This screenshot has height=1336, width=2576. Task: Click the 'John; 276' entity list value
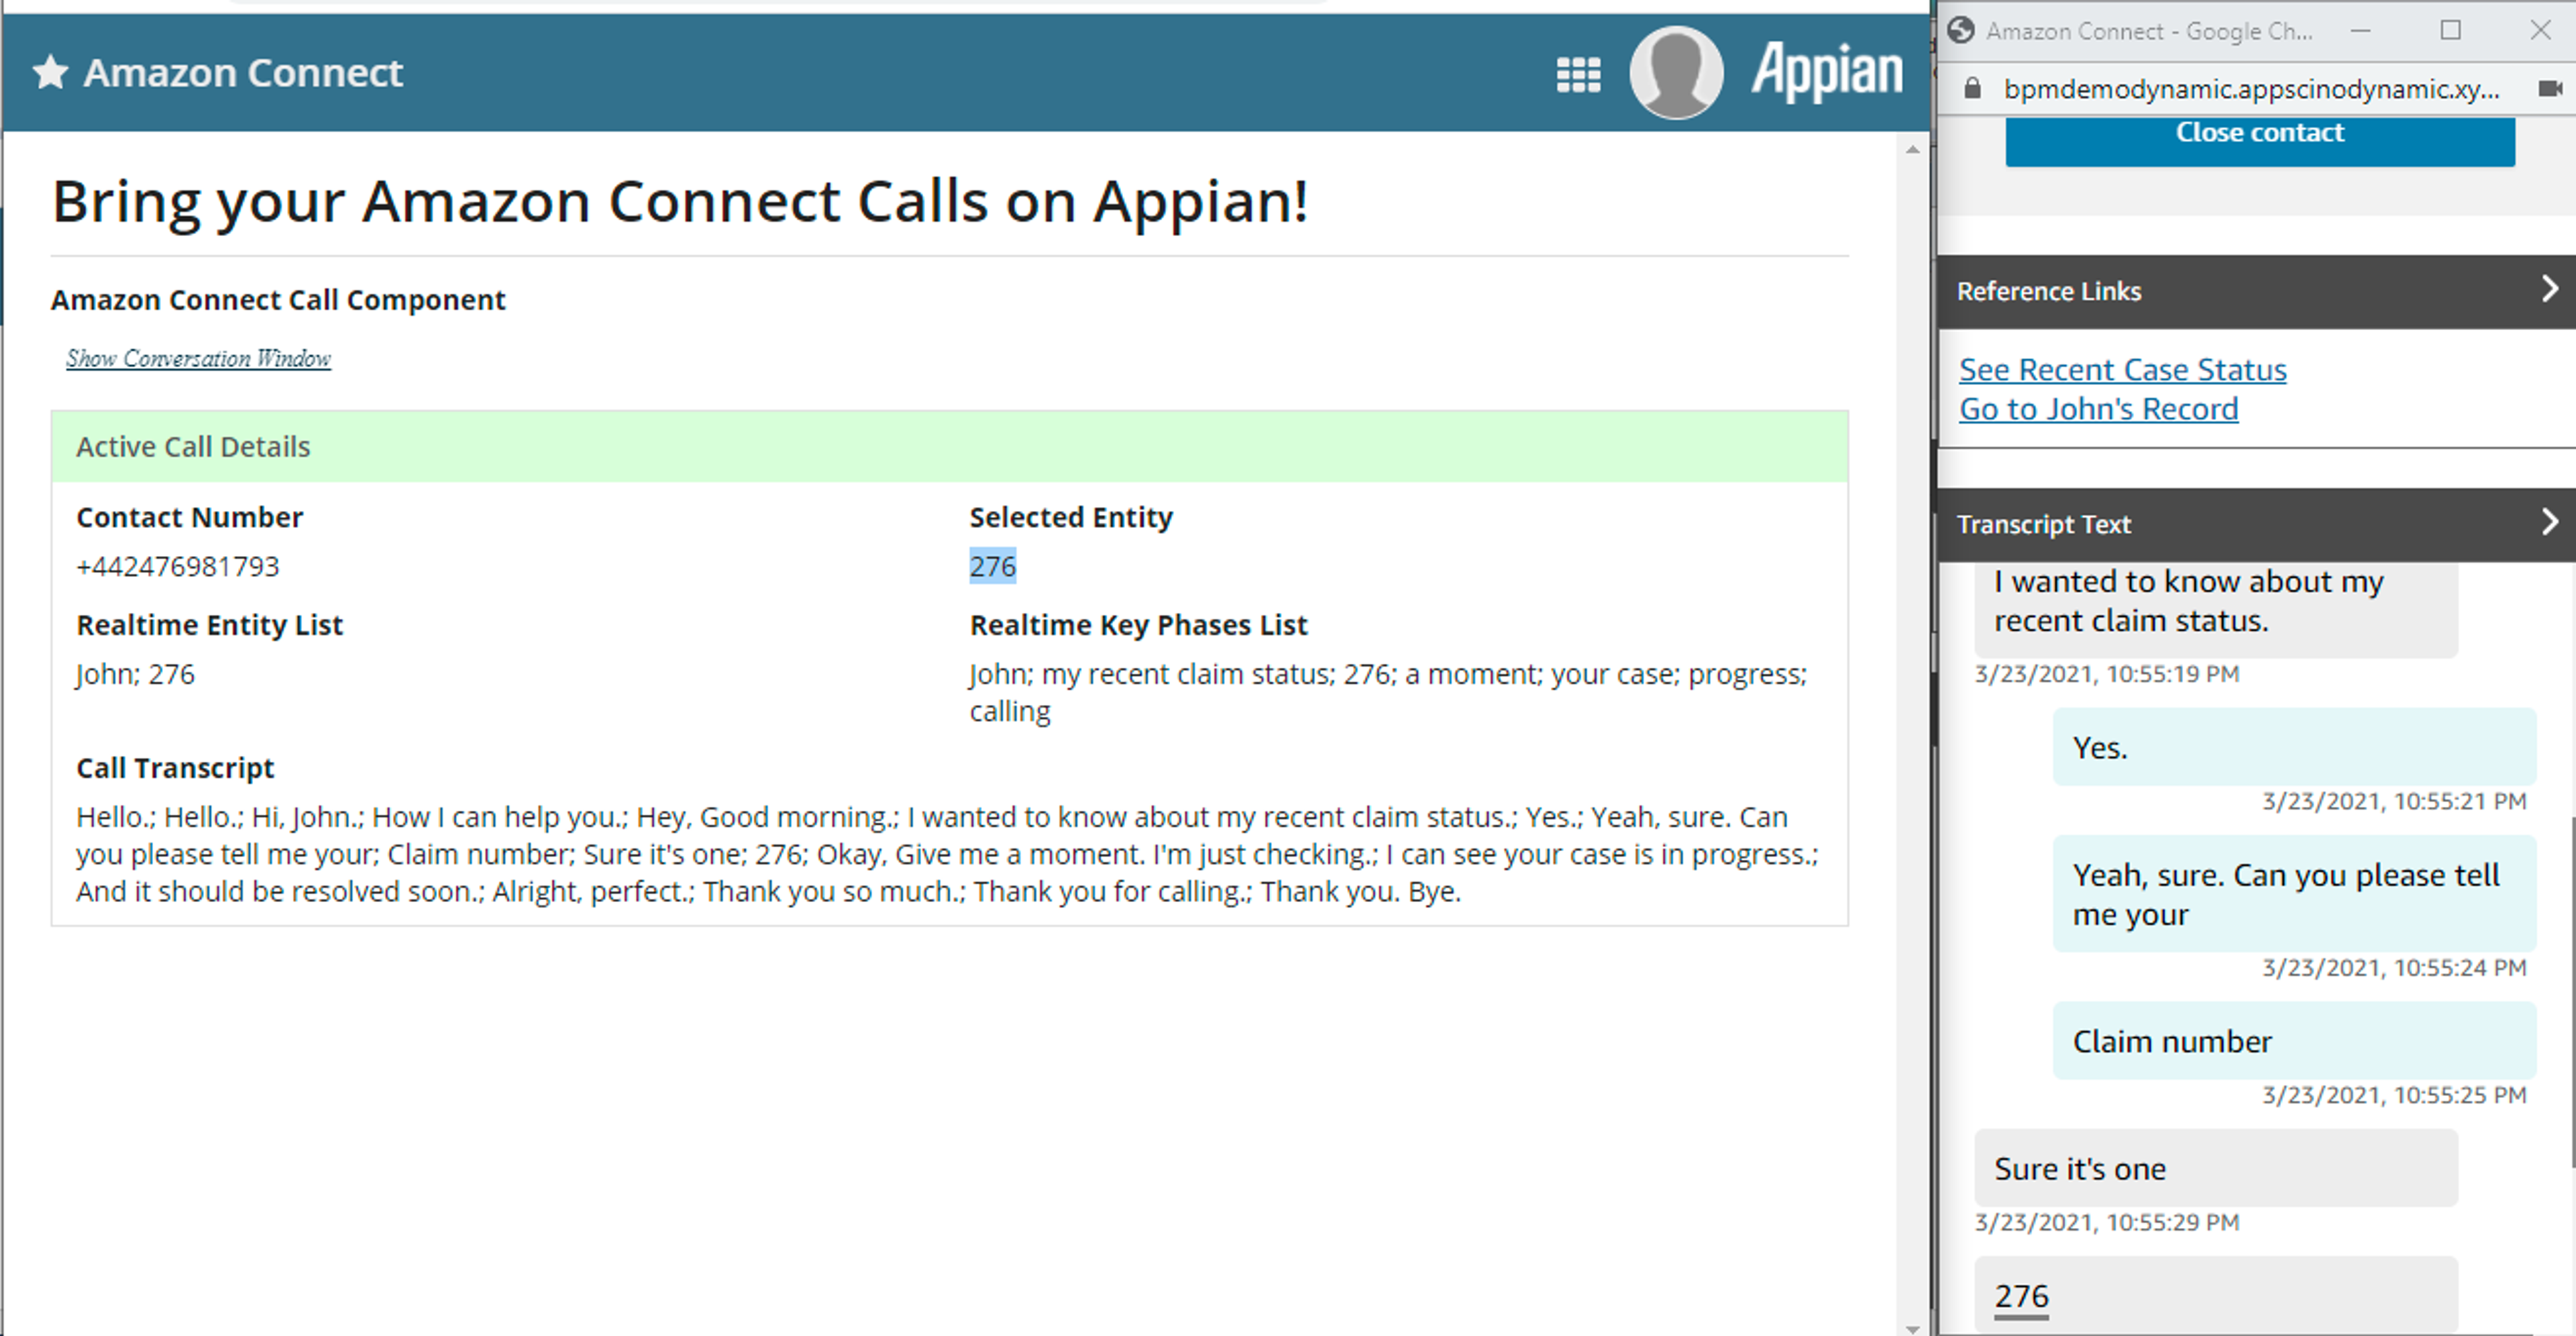tap(135, 674)
